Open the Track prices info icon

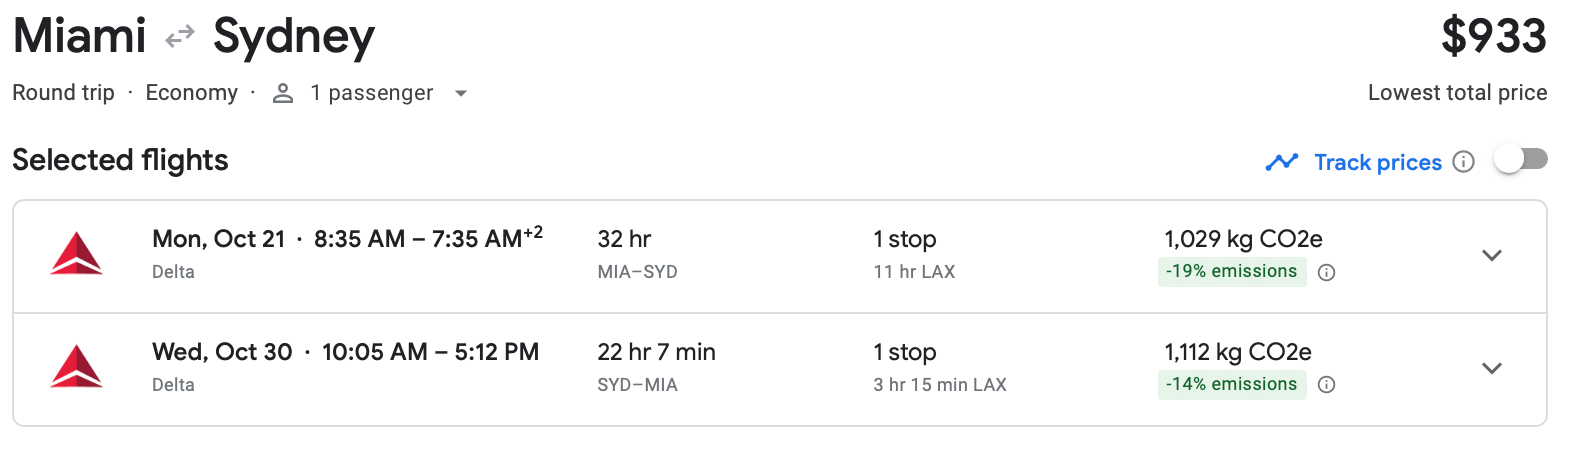(x=1463, y=162)
